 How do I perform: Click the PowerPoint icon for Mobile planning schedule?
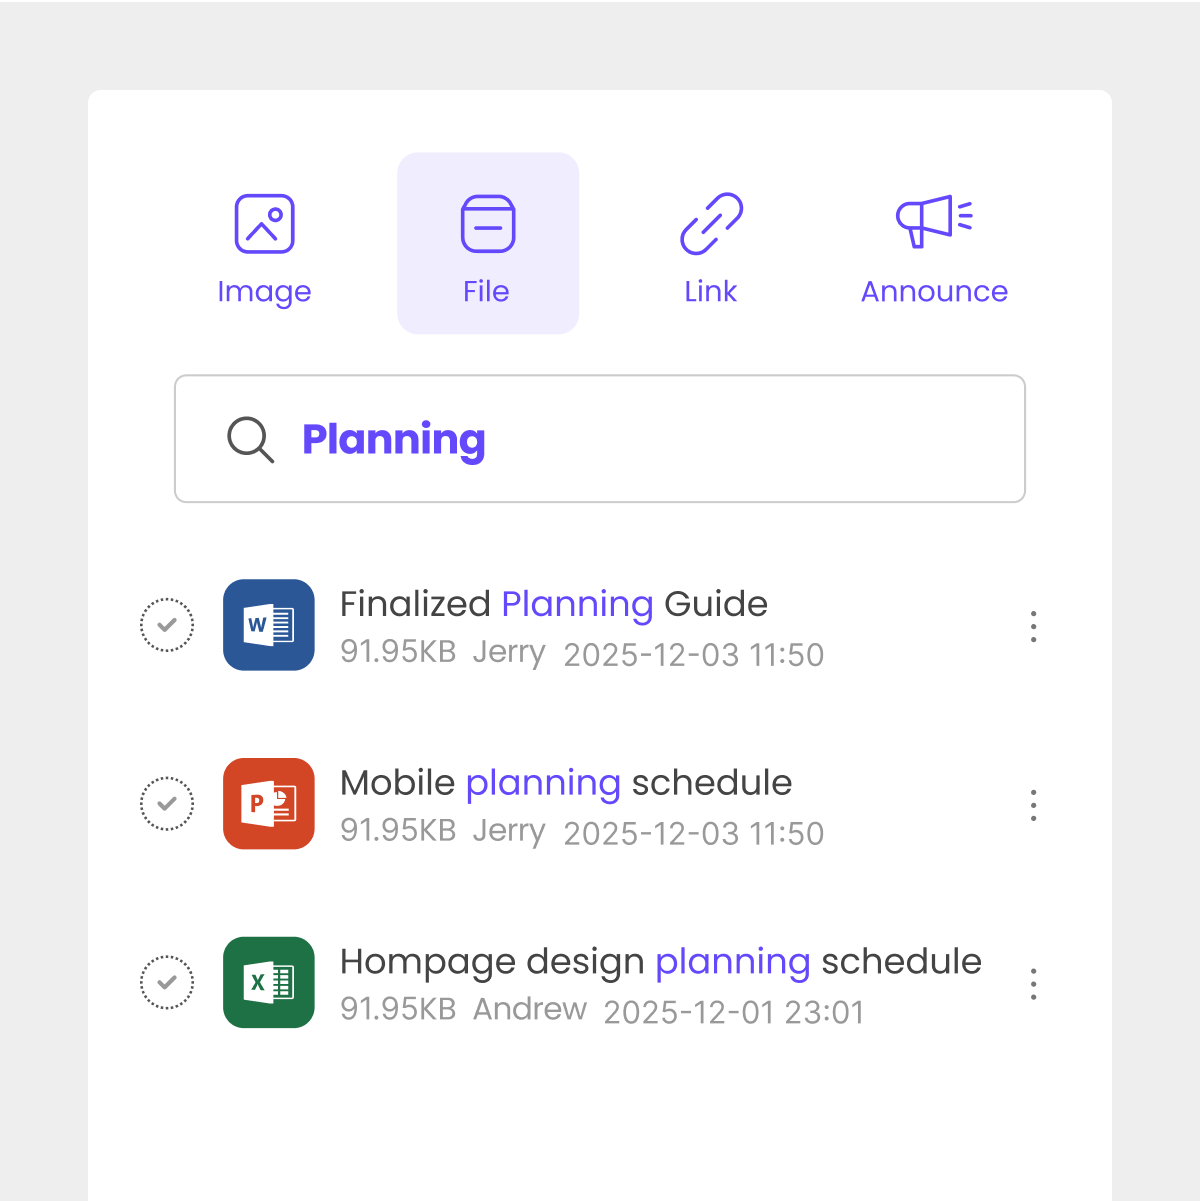click(x=268, y=804)
